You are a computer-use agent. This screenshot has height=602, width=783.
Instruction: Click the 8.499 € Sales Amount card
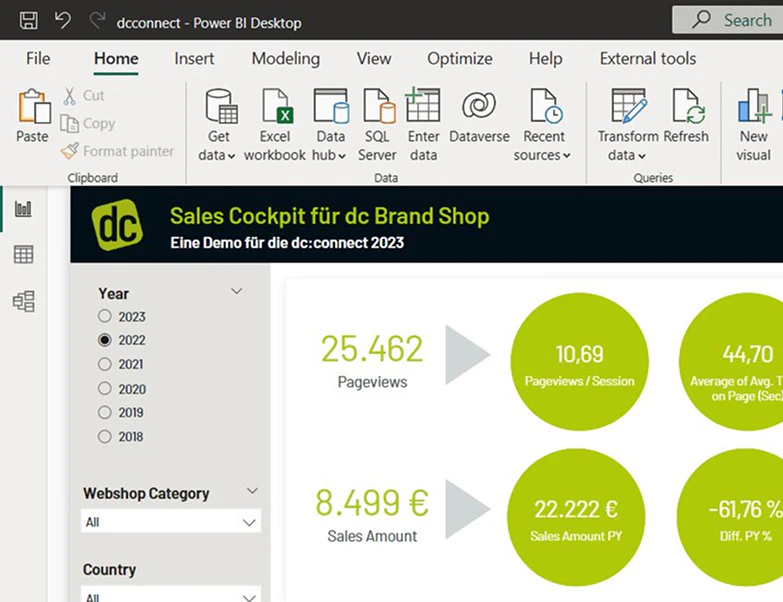coord(372,515)
